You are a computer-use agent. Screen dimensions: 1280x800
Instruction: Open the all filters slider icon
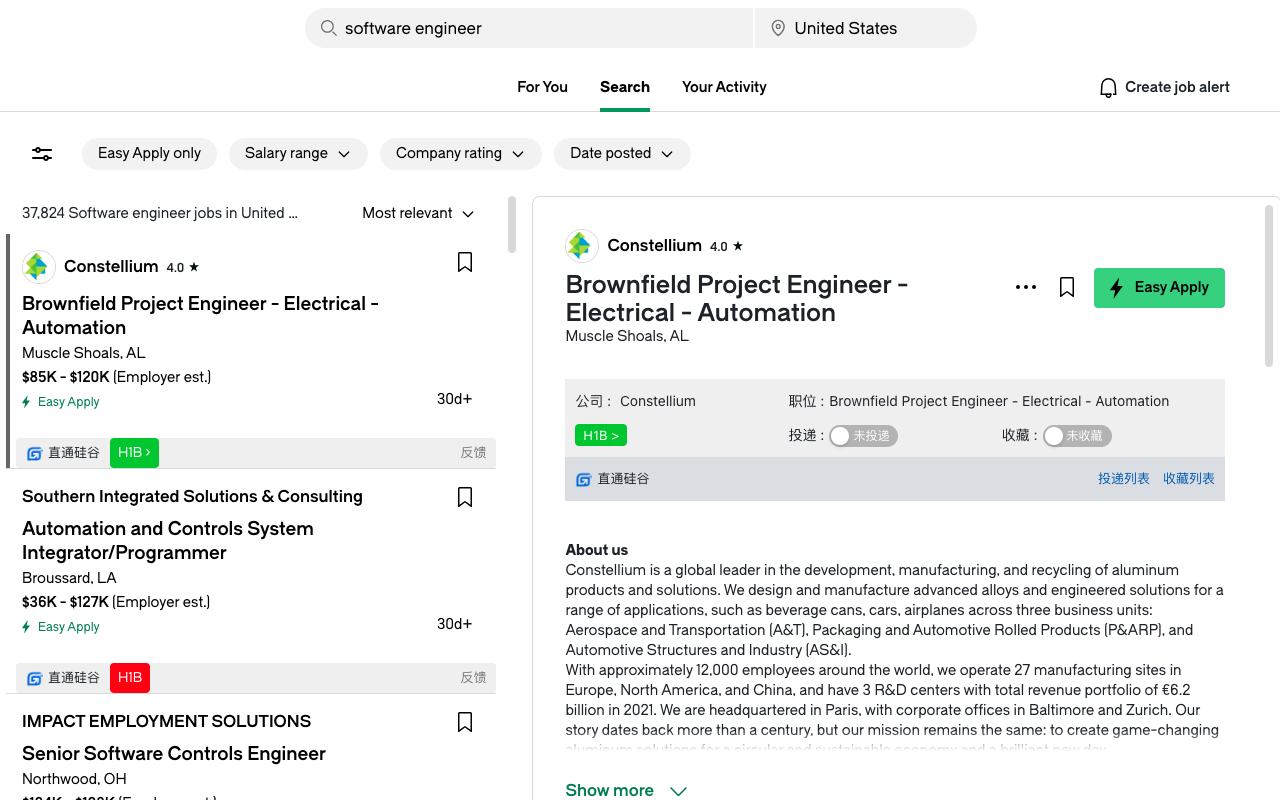click(42, 154)
